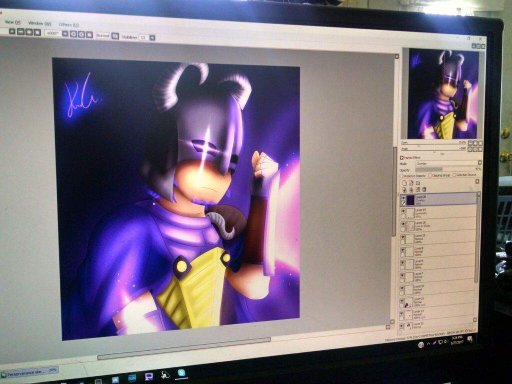Enable the Clipping Group checkbox
The height and width of the screenshot is (384, 512).
[x=430, y=175]
